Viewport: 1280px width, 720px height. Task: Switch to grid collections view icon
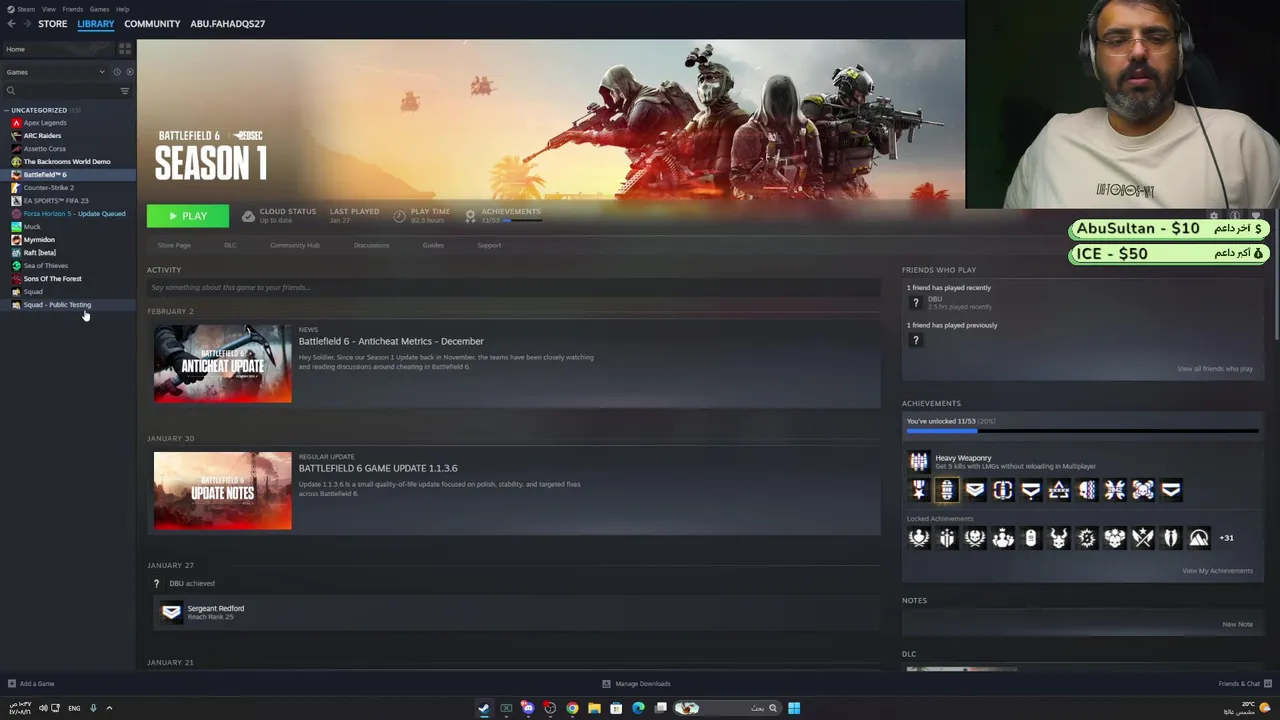(125, 48)
